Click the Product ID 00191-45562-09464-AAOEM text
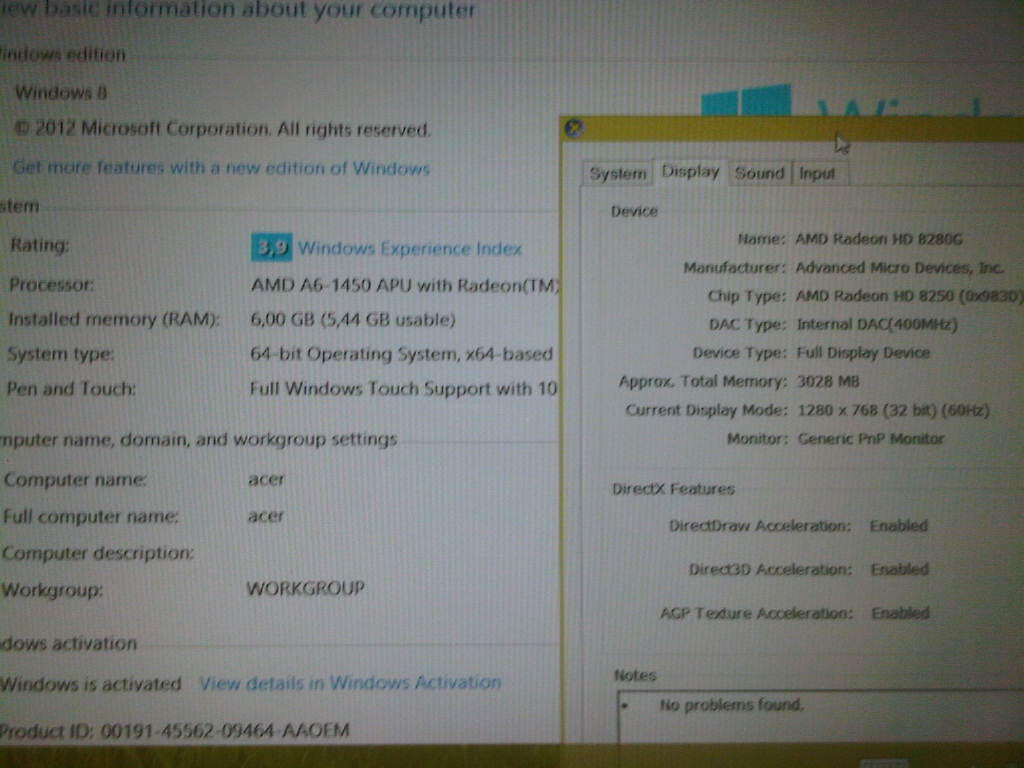The height and width of the screenshot is (768, 1024). 174,731
